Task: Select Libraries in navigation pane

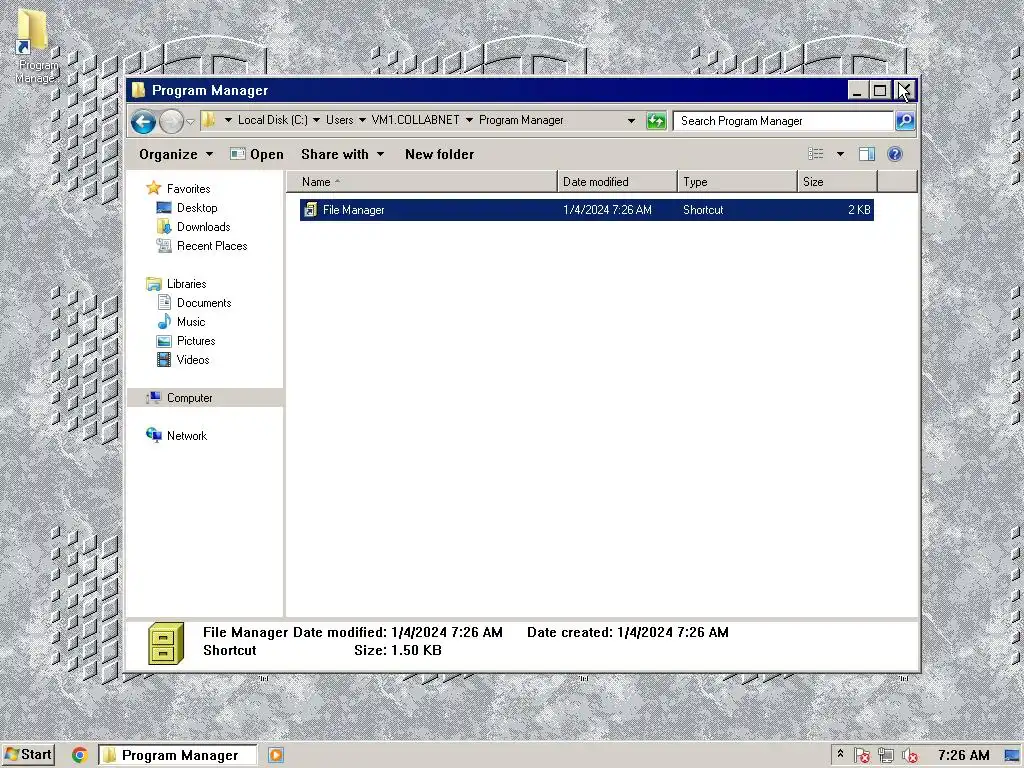Action: pos(186,284)
